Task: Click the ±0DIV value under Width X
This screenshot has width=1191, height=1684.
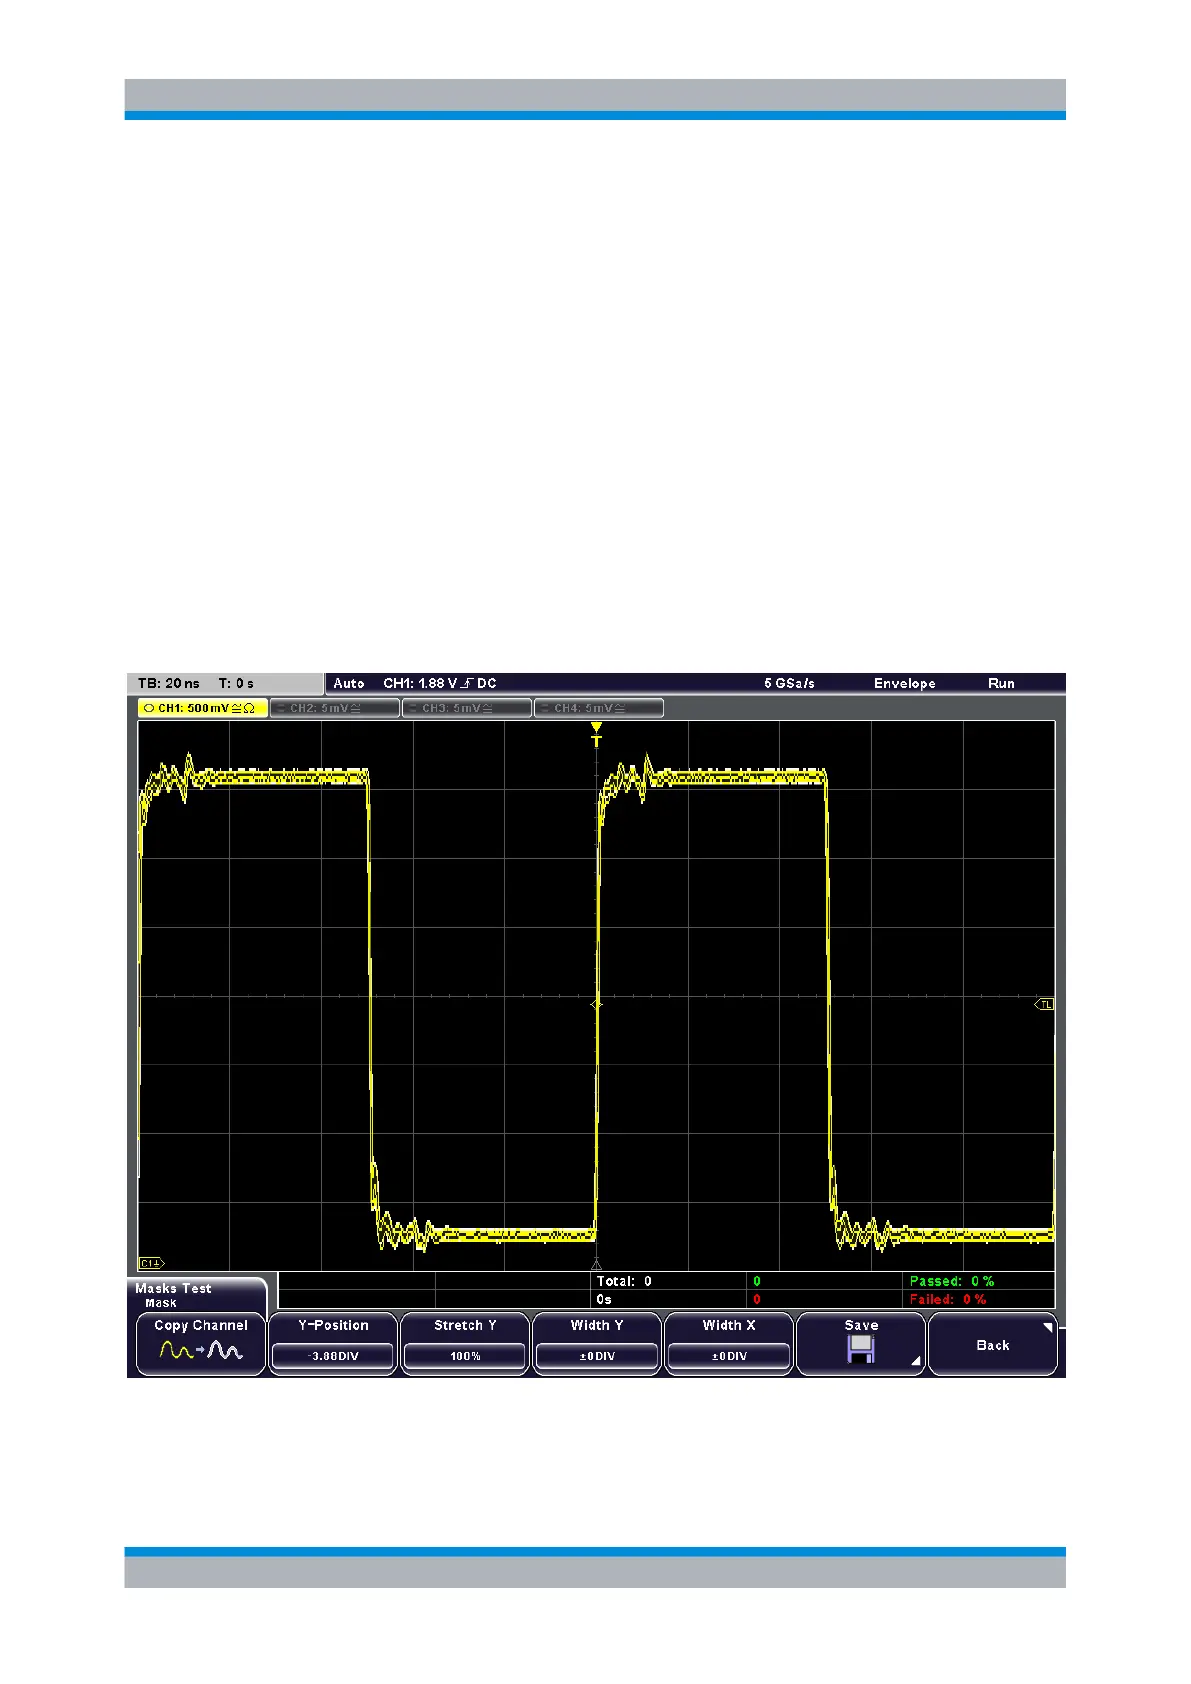Action: click(x=729, y=1356)
